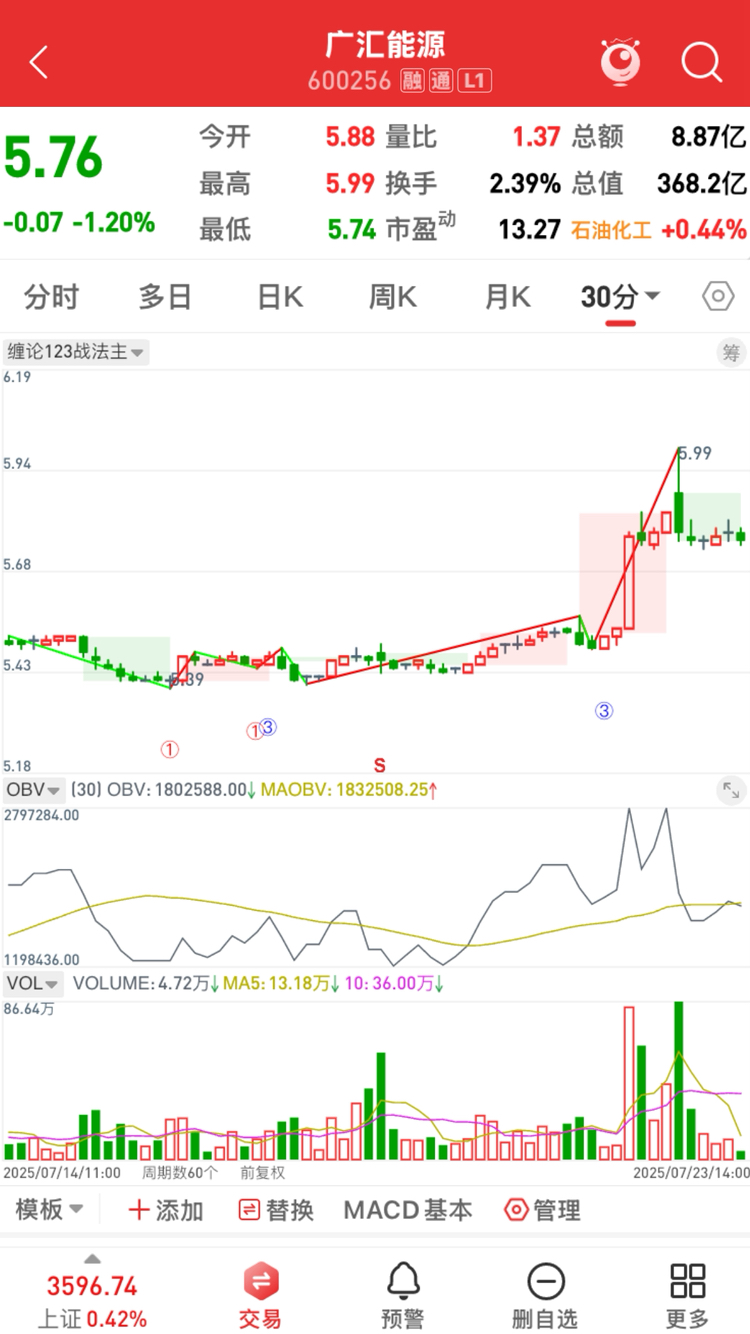Select the MACD 基本 indicator
This screenshot has height=1334, width=750.
click(x=408, y=1210)
